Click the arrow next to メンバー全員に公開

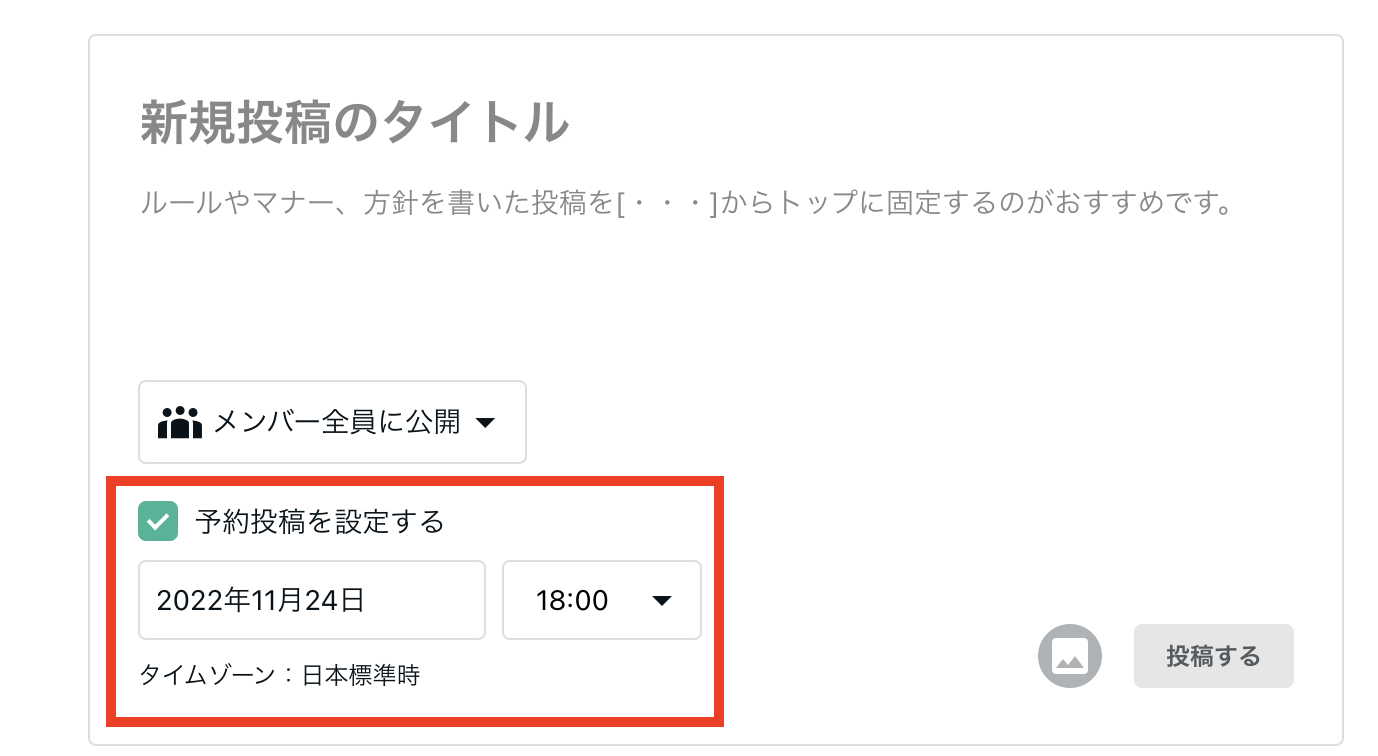(485, 423)
